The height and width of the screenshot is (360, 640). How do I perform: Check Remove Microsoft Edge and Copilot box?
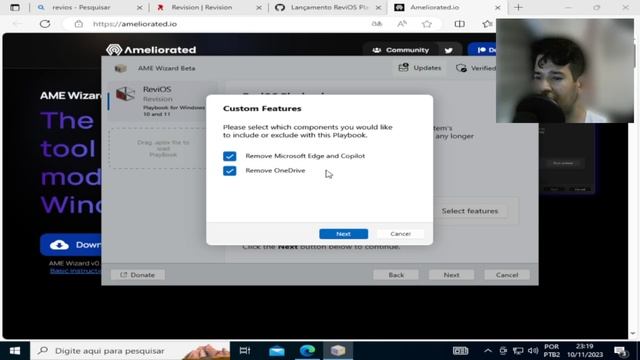[229, 156]
